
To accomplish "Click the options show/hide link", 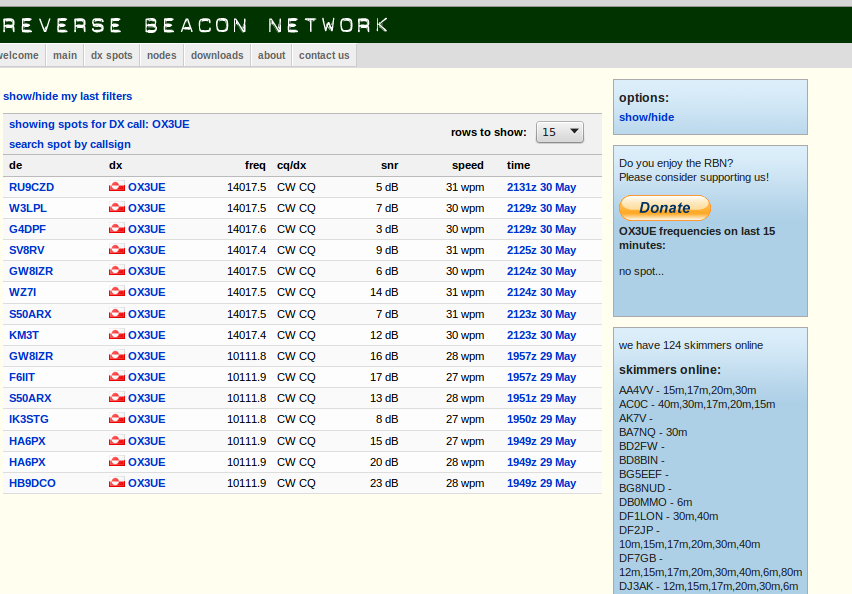I will pos(646,117).
